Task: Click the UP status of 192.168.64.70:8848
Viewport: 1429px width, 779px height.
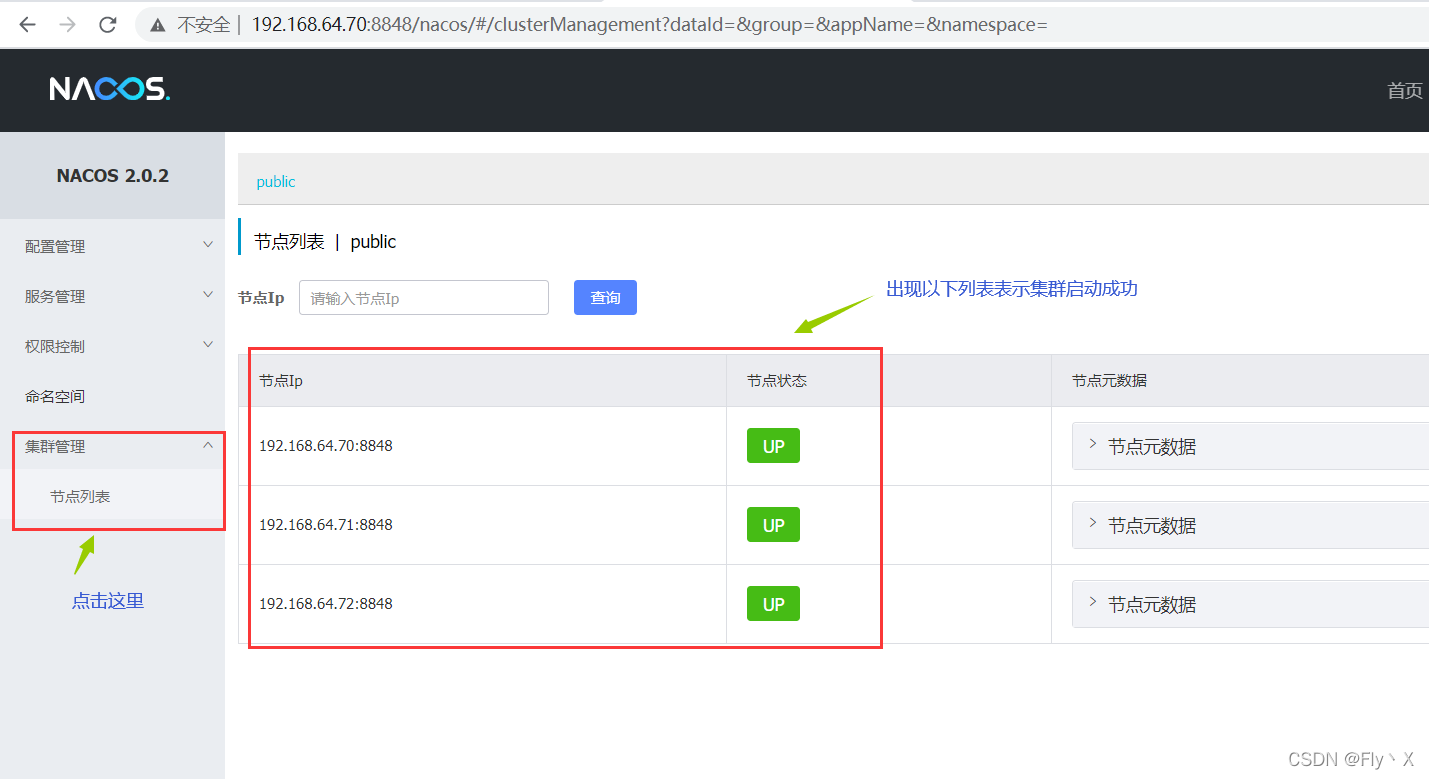Action: point(773,446)
